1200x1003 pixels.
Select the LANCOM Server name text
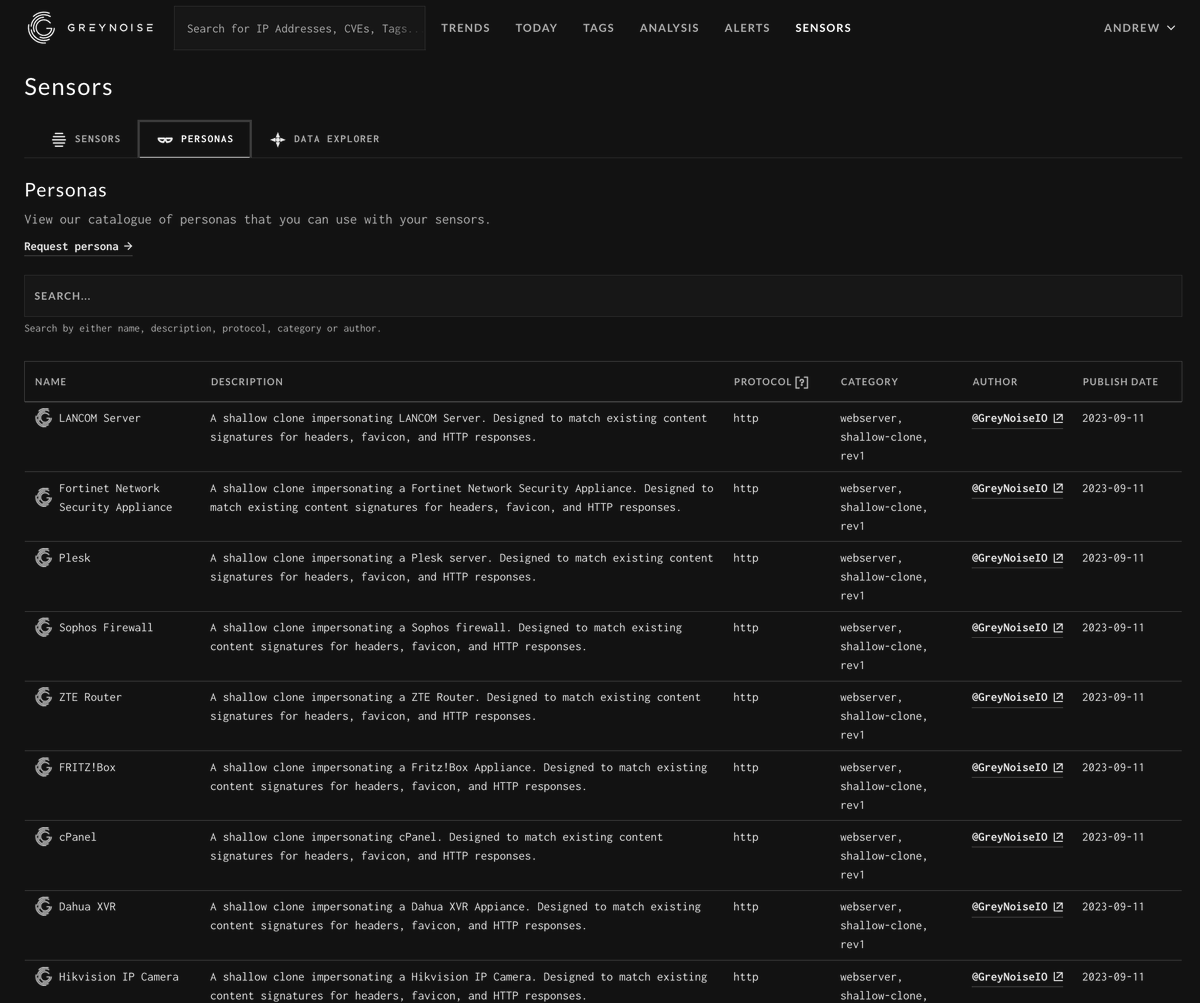click(x=100, y=418)
